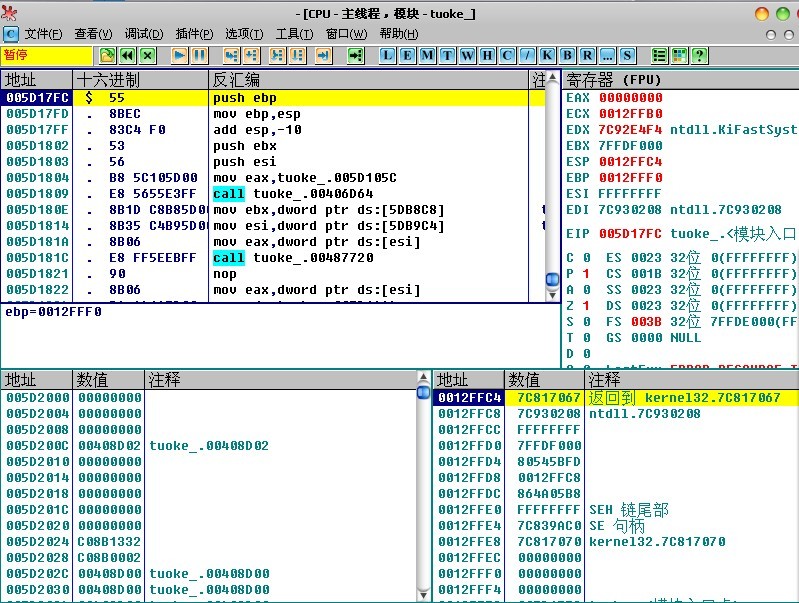This screenshot has width=799, height=603.
Task: Click the 寄存器 (FPU) header to switch register view
Action: click(x=681, y=80)
